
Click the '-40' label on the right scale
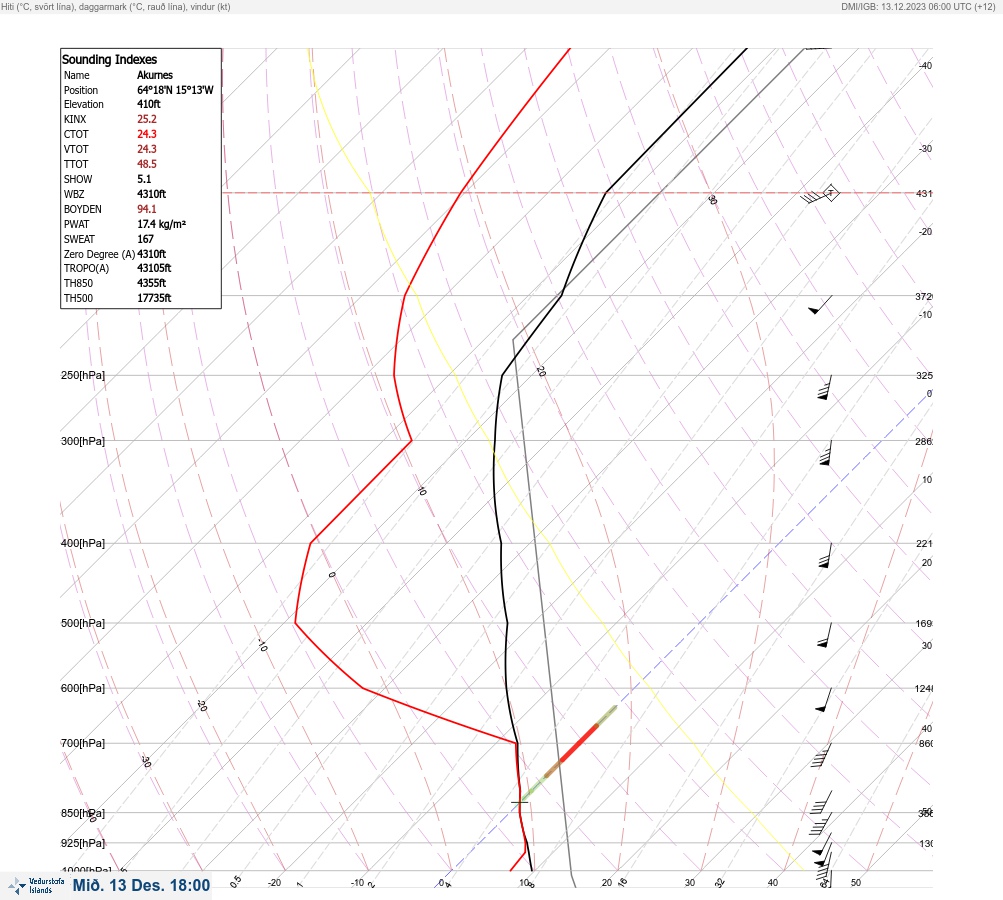[x=925, y=65]
